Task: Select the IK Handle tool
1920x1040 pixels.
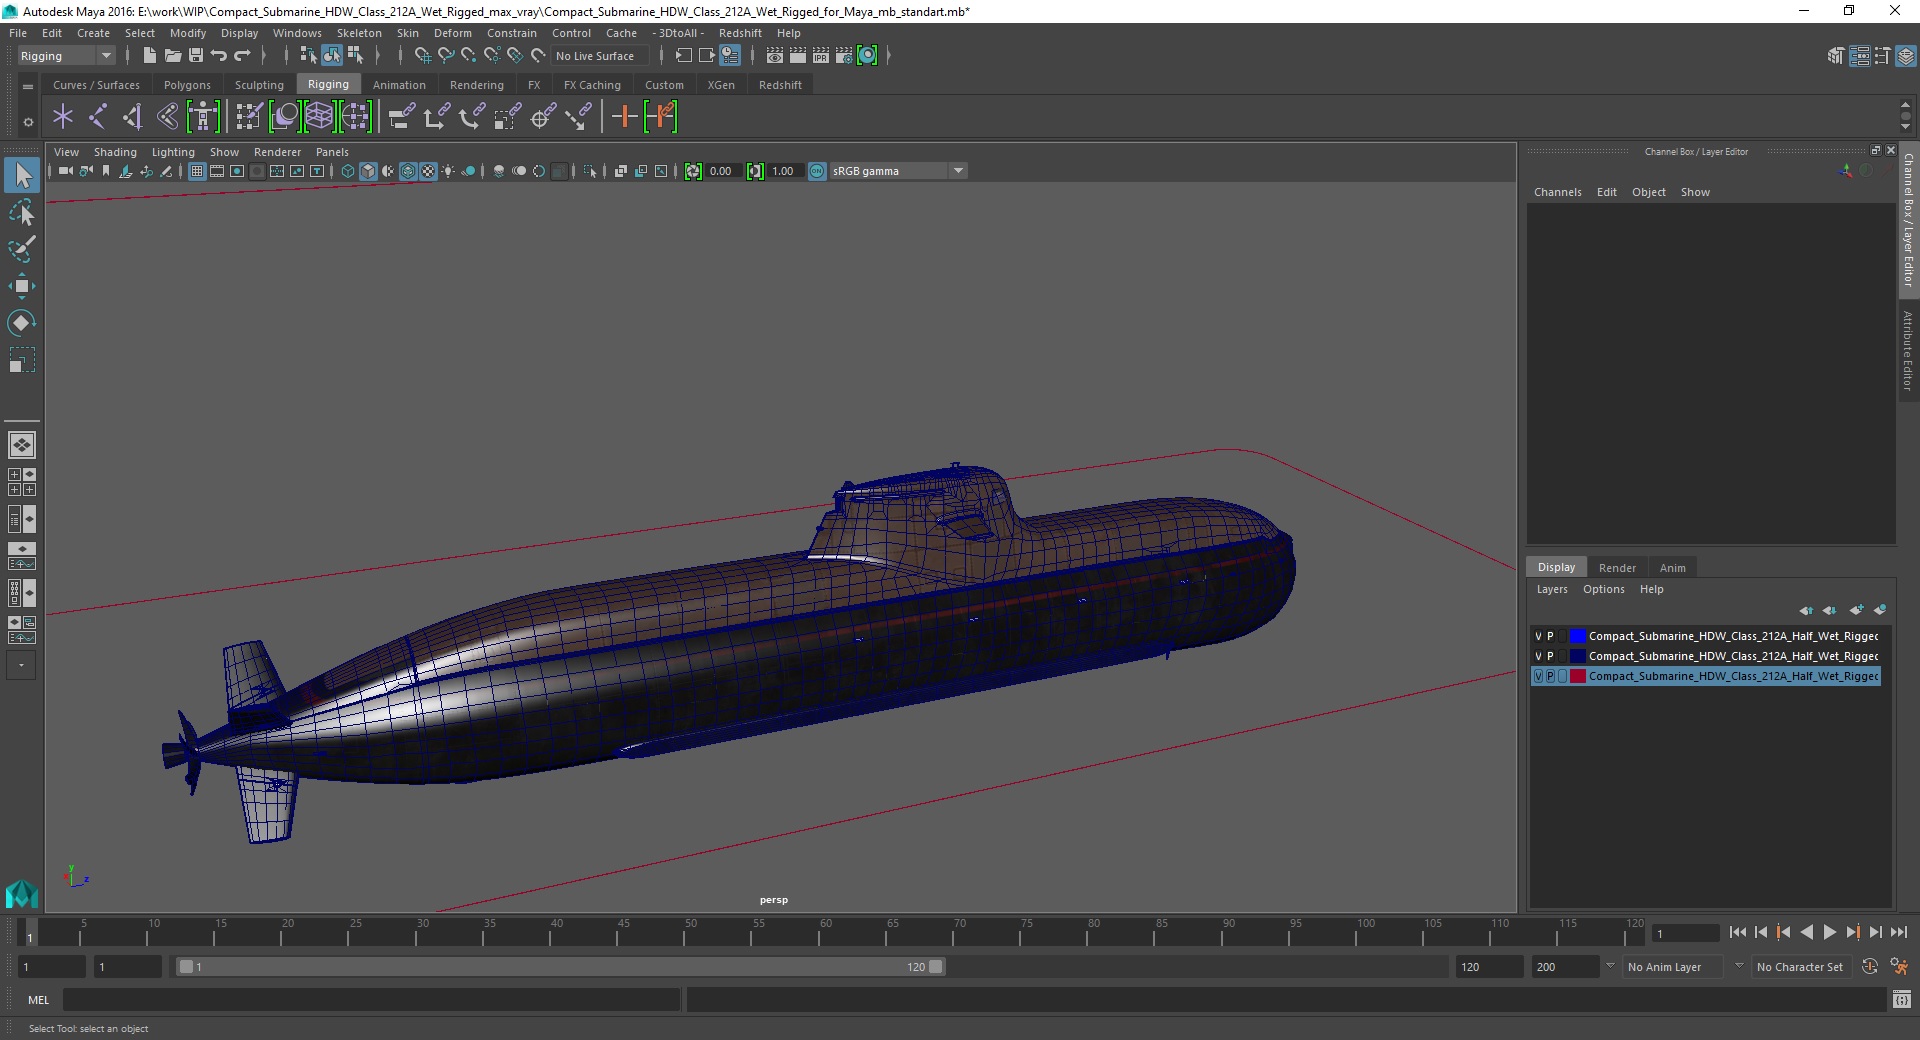Action: (133, 117)
